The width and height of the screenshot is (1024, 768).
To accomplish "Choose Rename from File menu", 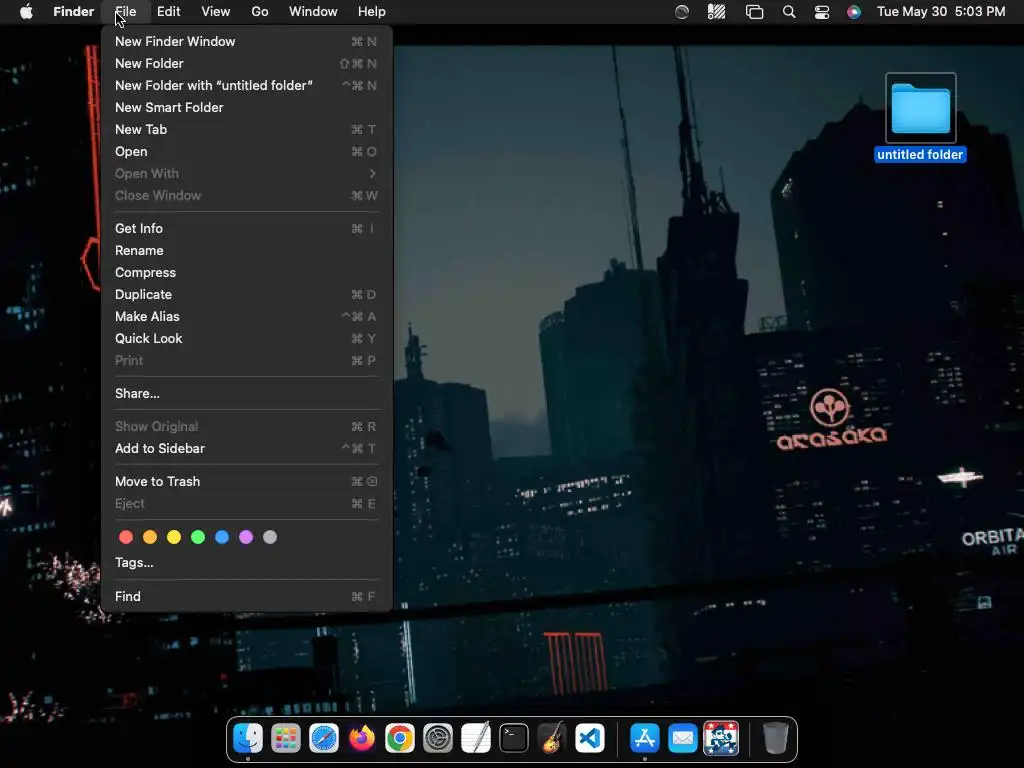I will [x=247, y=250].
